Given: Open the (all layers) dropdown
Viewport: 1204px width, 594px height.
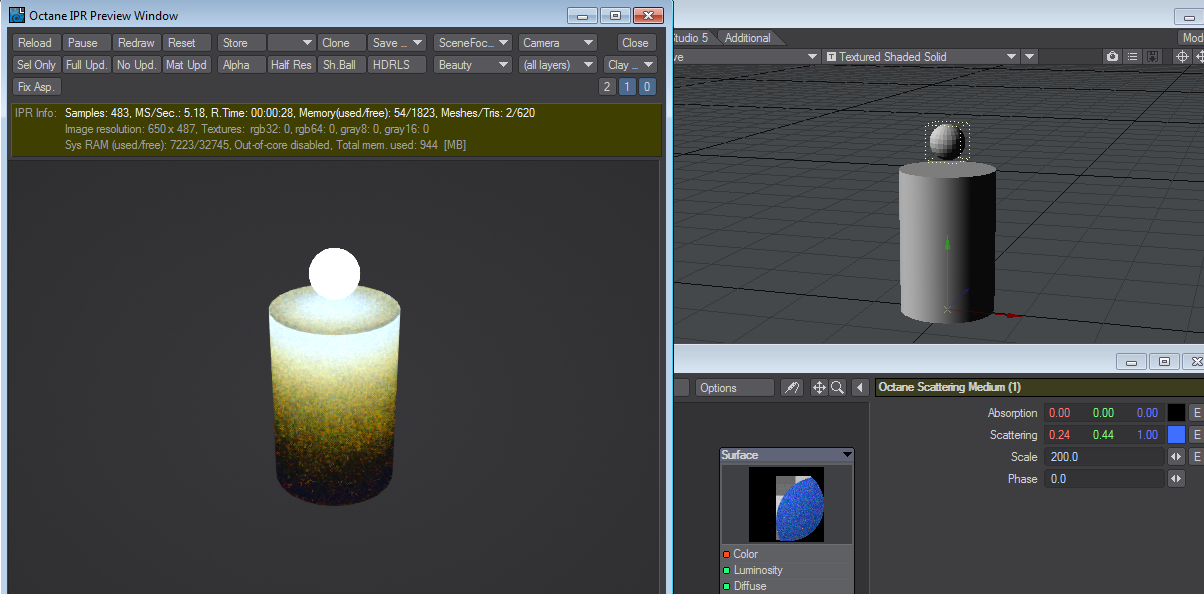Looking at the screenshot, I should (x=557, y=65).
